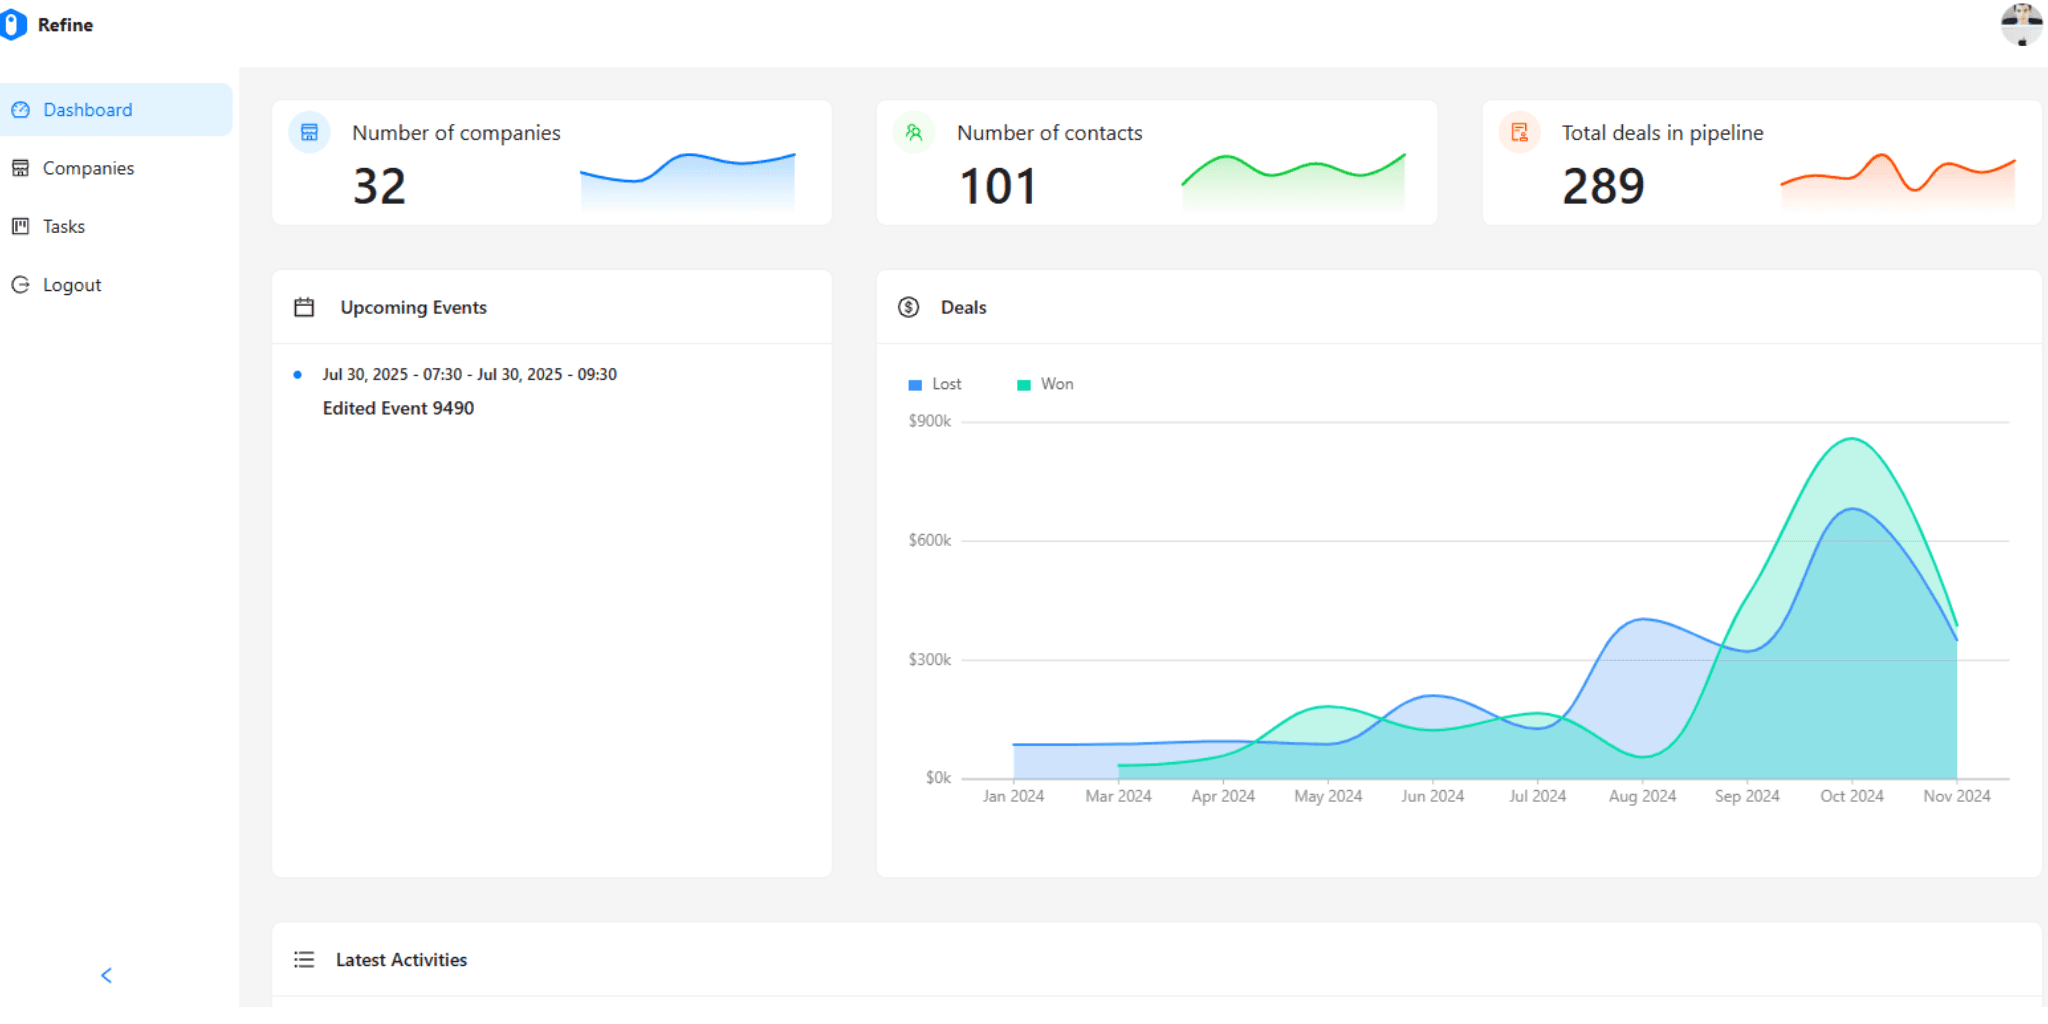Click the Jan 2024 axis label
The image size is (2048, 1024).
(x=1013, y=796)
